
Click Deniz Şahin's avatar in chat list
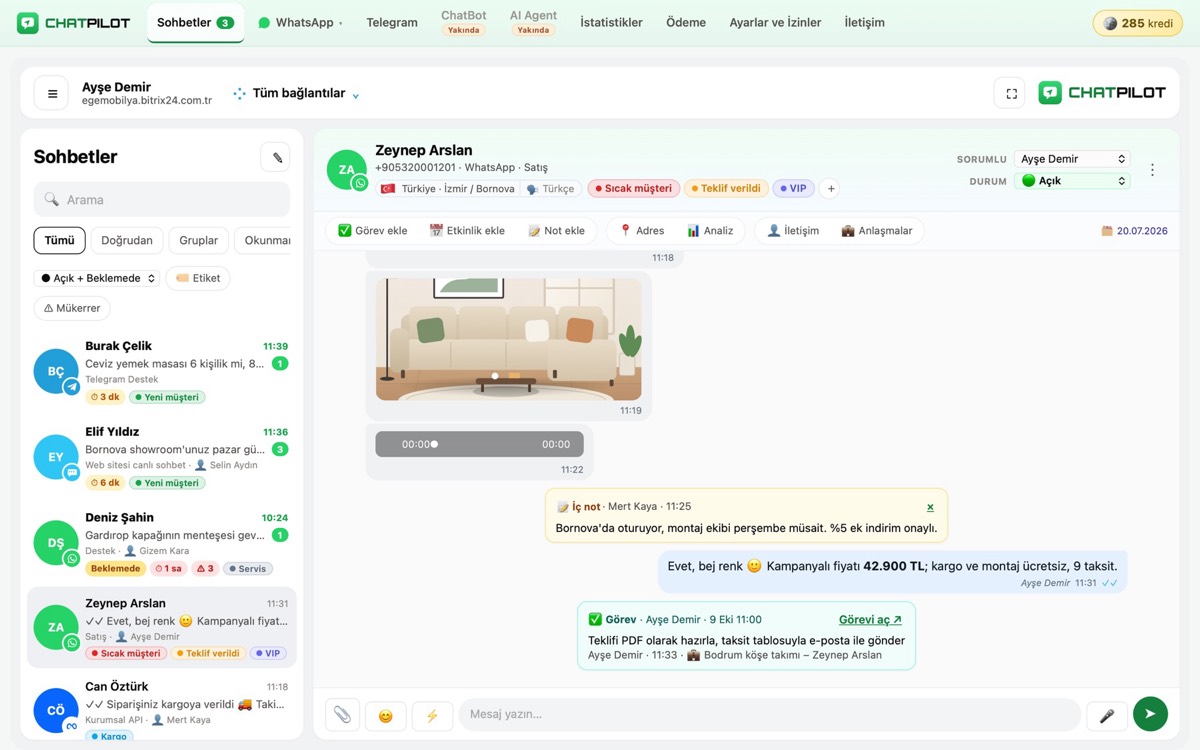click(56, 543)
